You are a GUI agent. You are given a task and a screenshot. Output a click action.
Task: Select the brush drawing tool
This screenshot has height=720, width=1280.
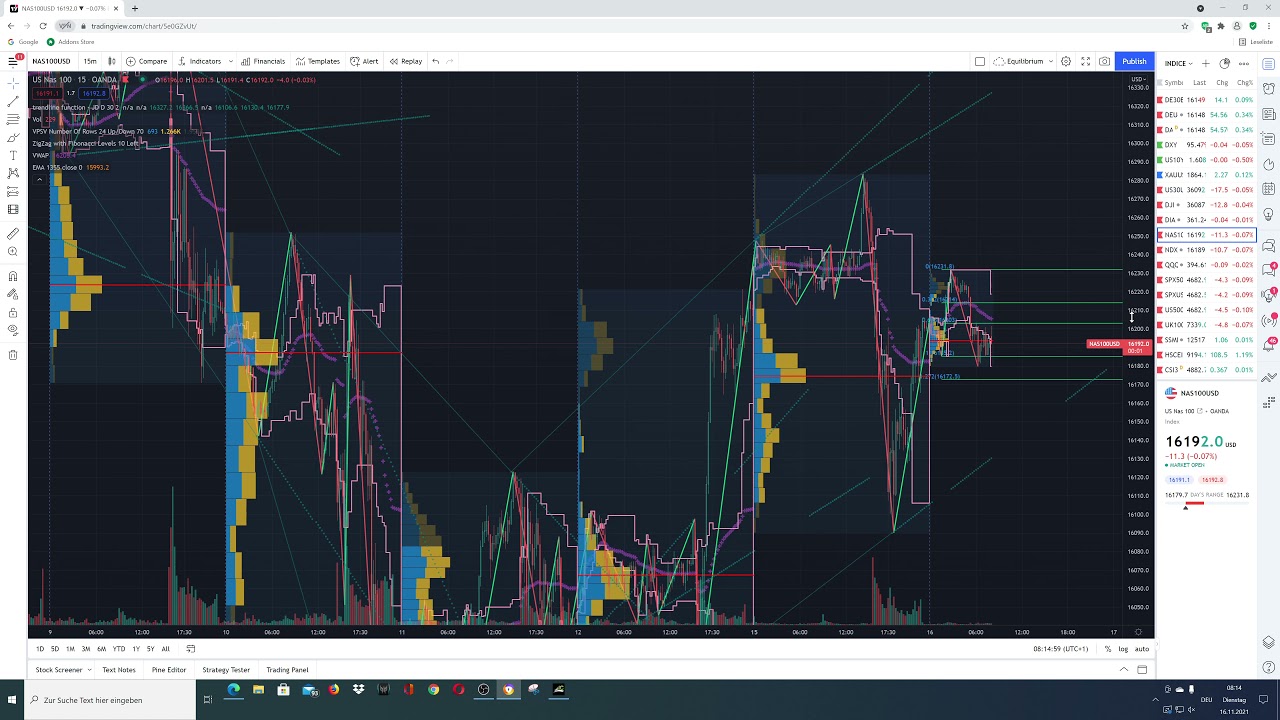coord(13,137)
